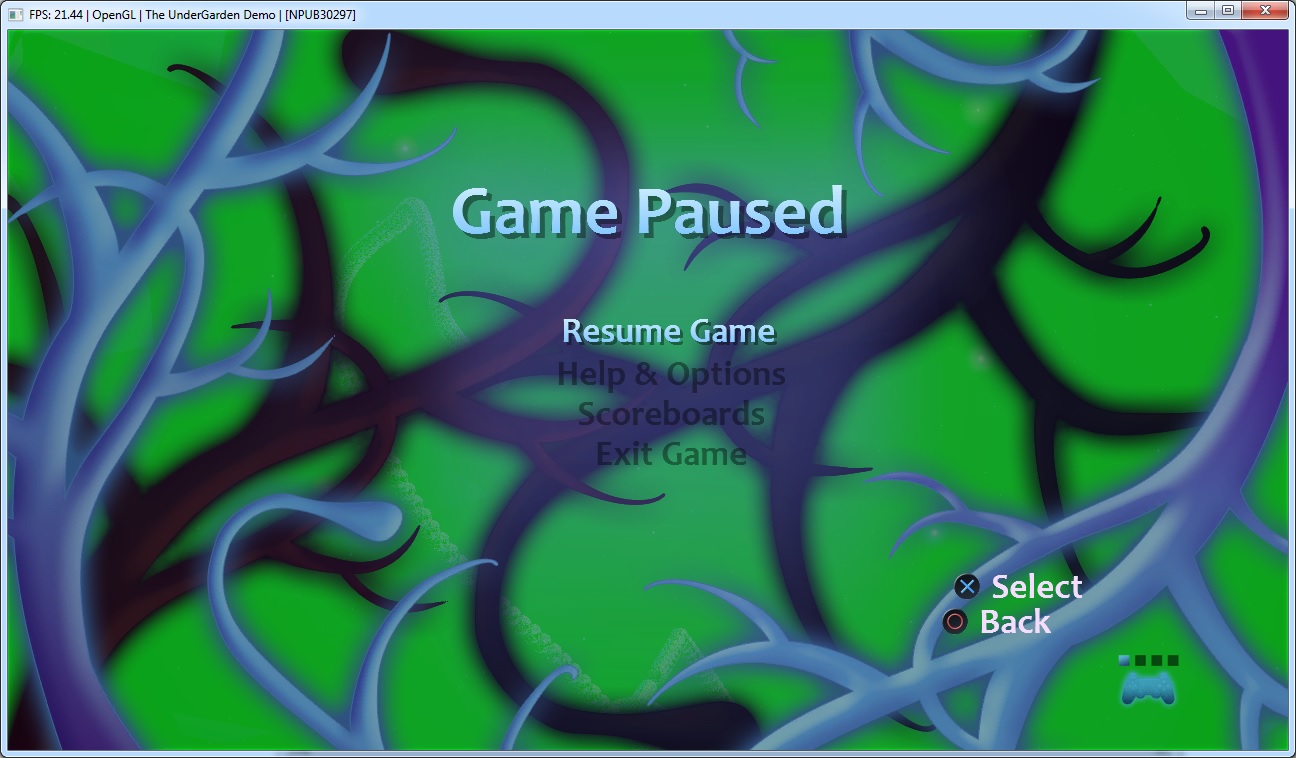Open Help & Options menu entry
The height and width of the screenshot is (758, 1296).
[x=671, y=374]
